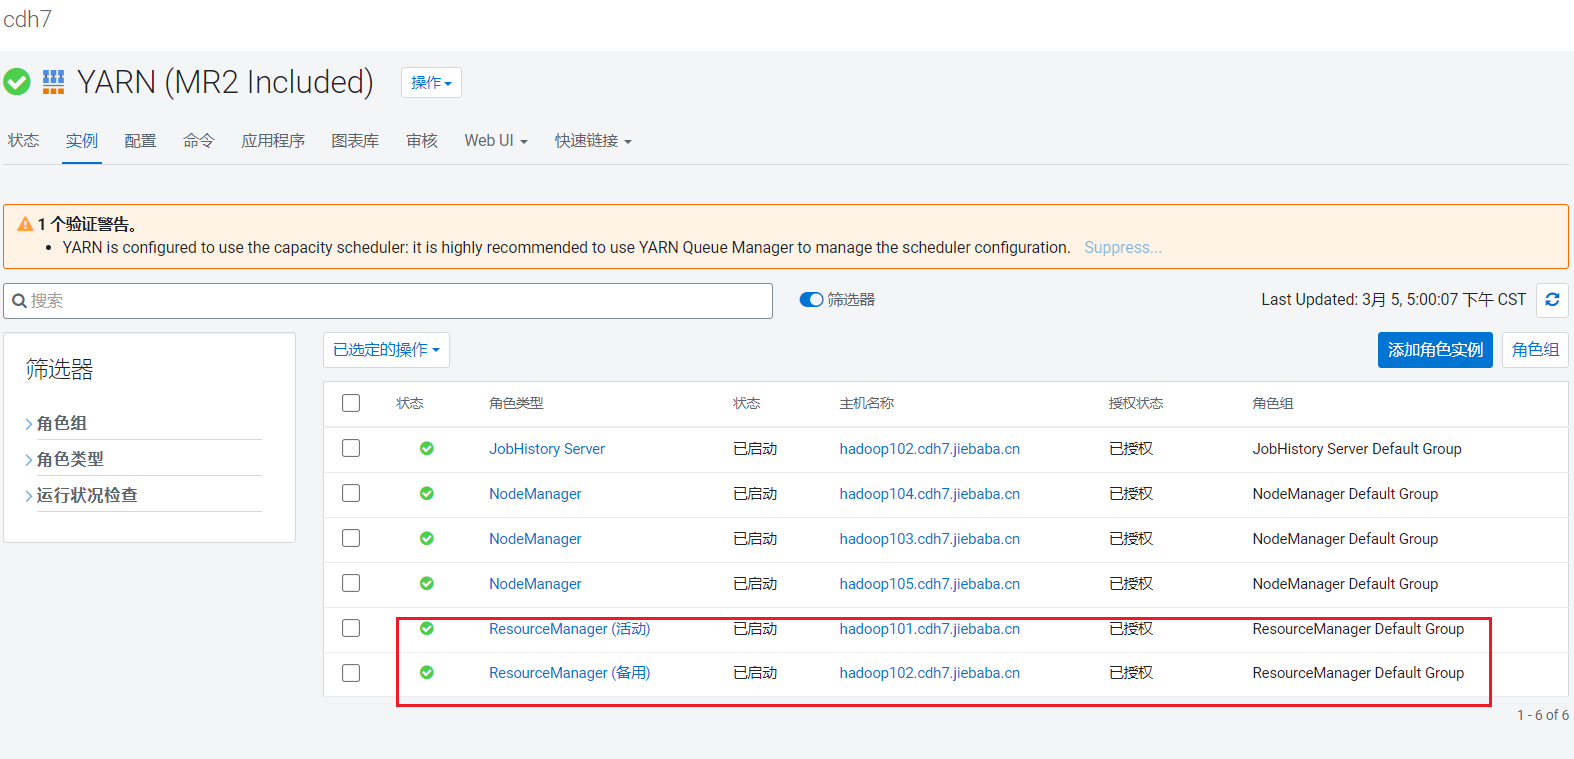
Task: Open host link hadoop105.cdh7.jiebaba.cn
Action: (x=930, y=584)
